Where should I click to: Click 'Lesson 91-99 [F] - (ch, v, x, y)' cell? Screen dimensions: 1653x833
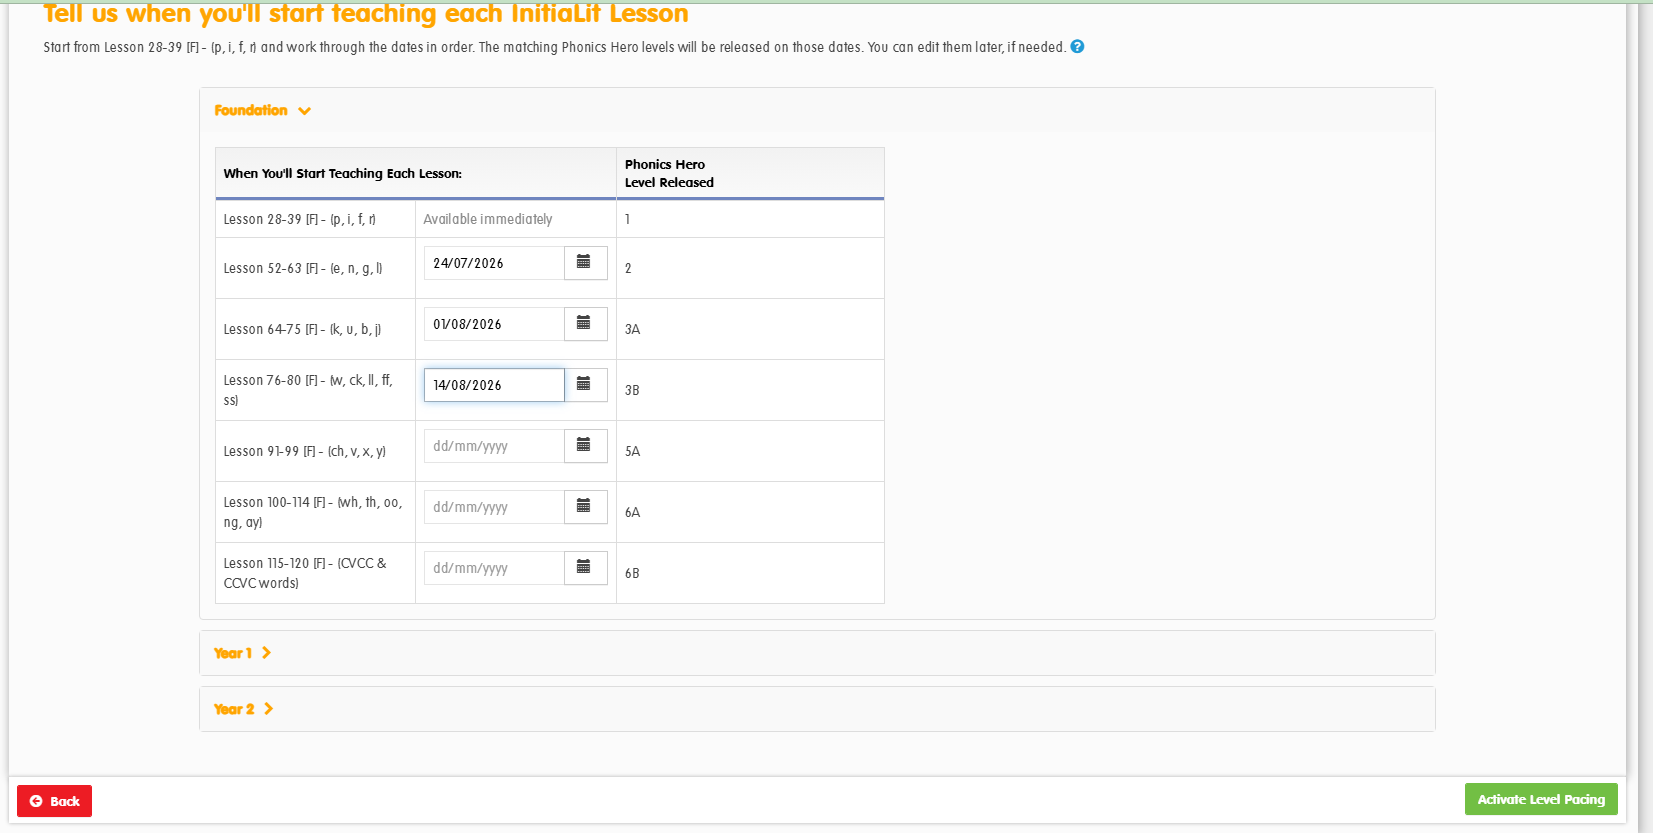[315, 451]
